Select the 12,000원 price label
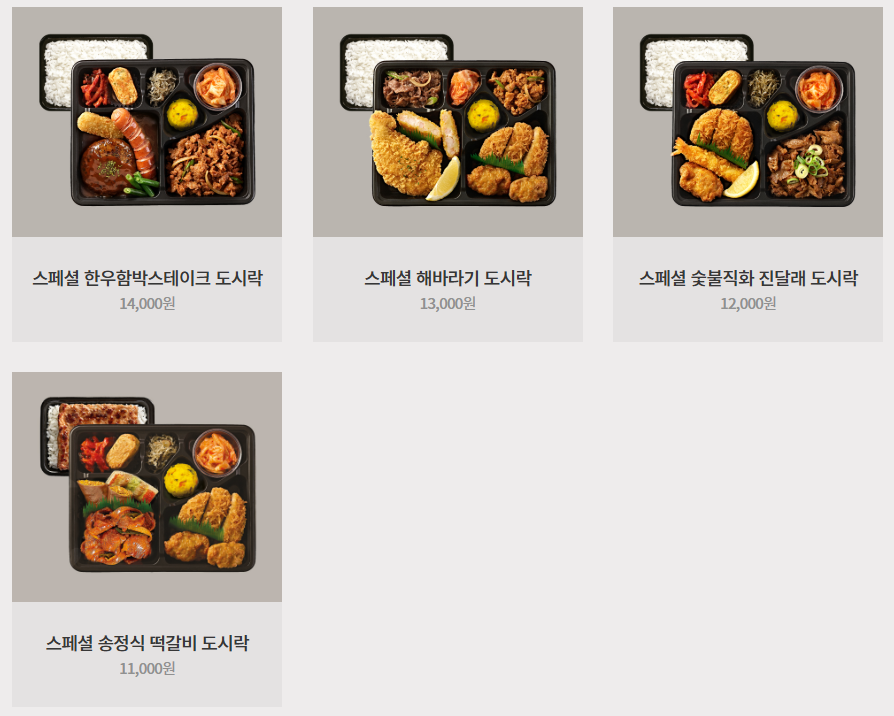This screenshot has width=894, height=716. click(748, 303)
